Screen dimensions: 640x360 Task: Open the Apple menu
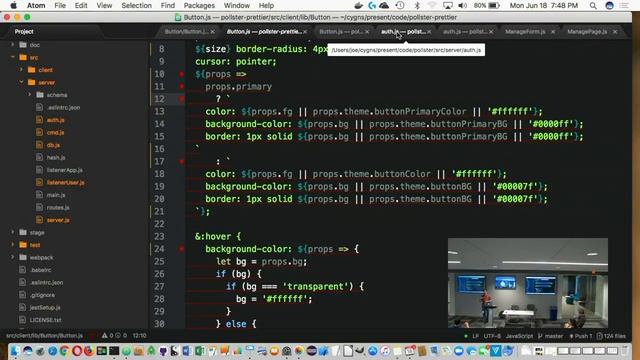(13, 5)
